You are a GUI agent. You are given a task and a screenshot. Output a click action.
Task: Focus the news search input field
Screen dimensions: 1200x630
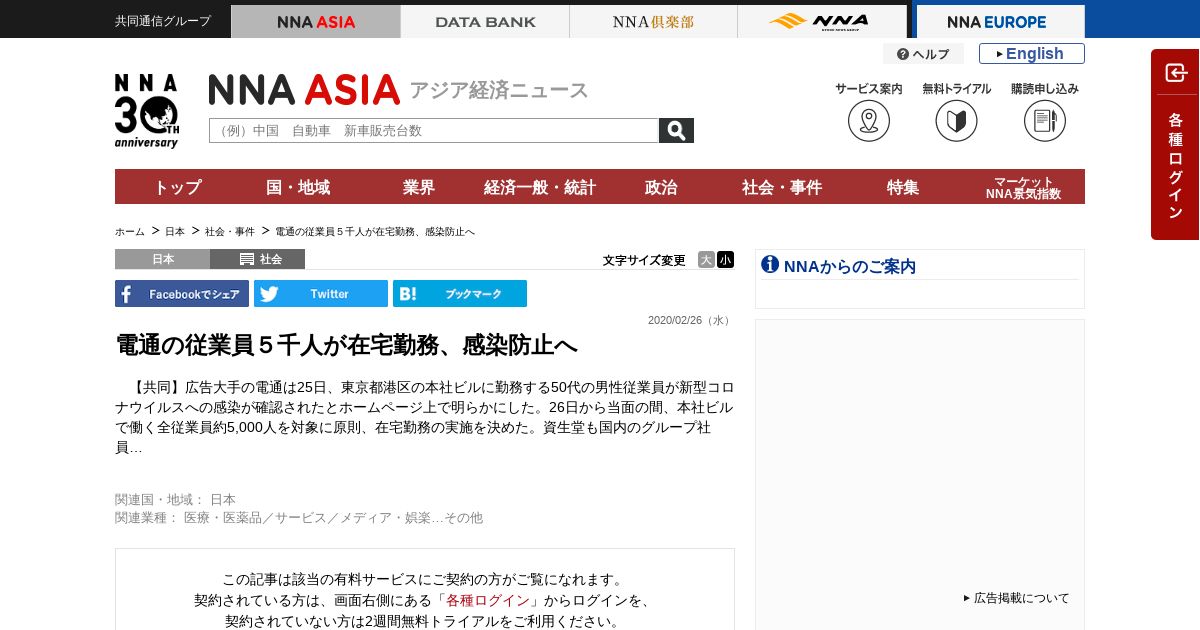pos(434,131)
